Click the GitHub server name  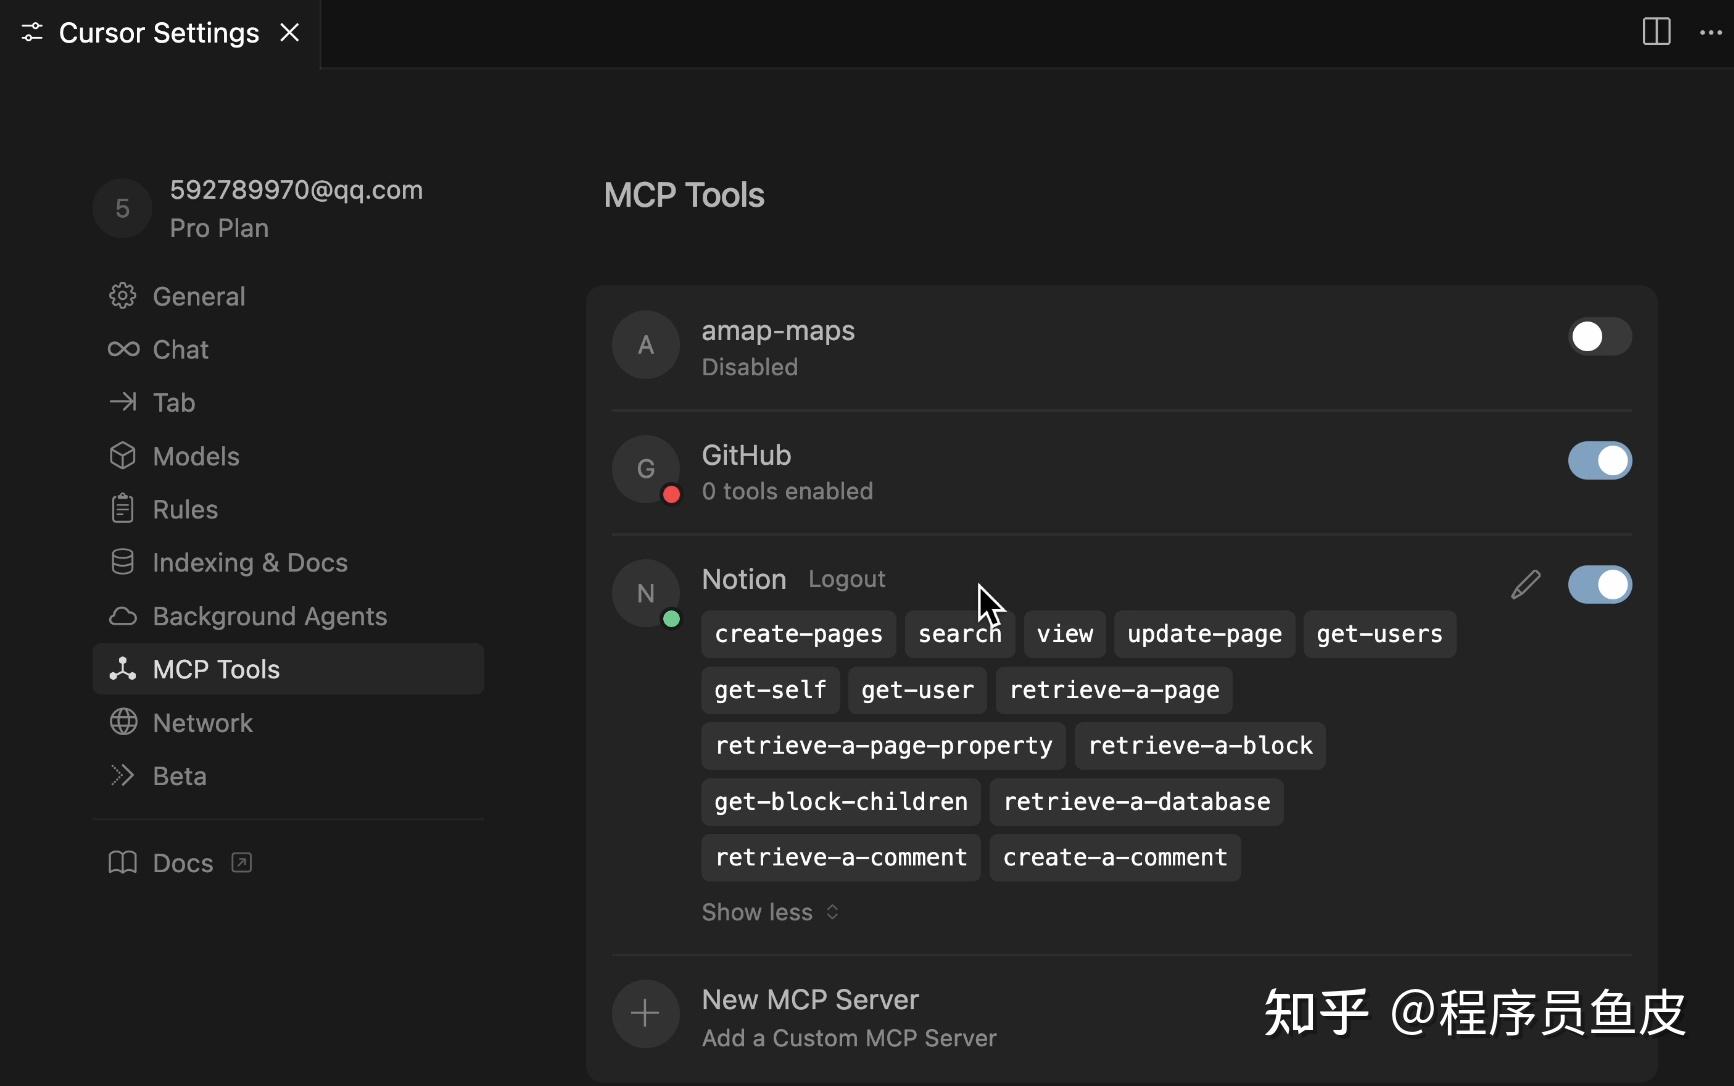746,455
